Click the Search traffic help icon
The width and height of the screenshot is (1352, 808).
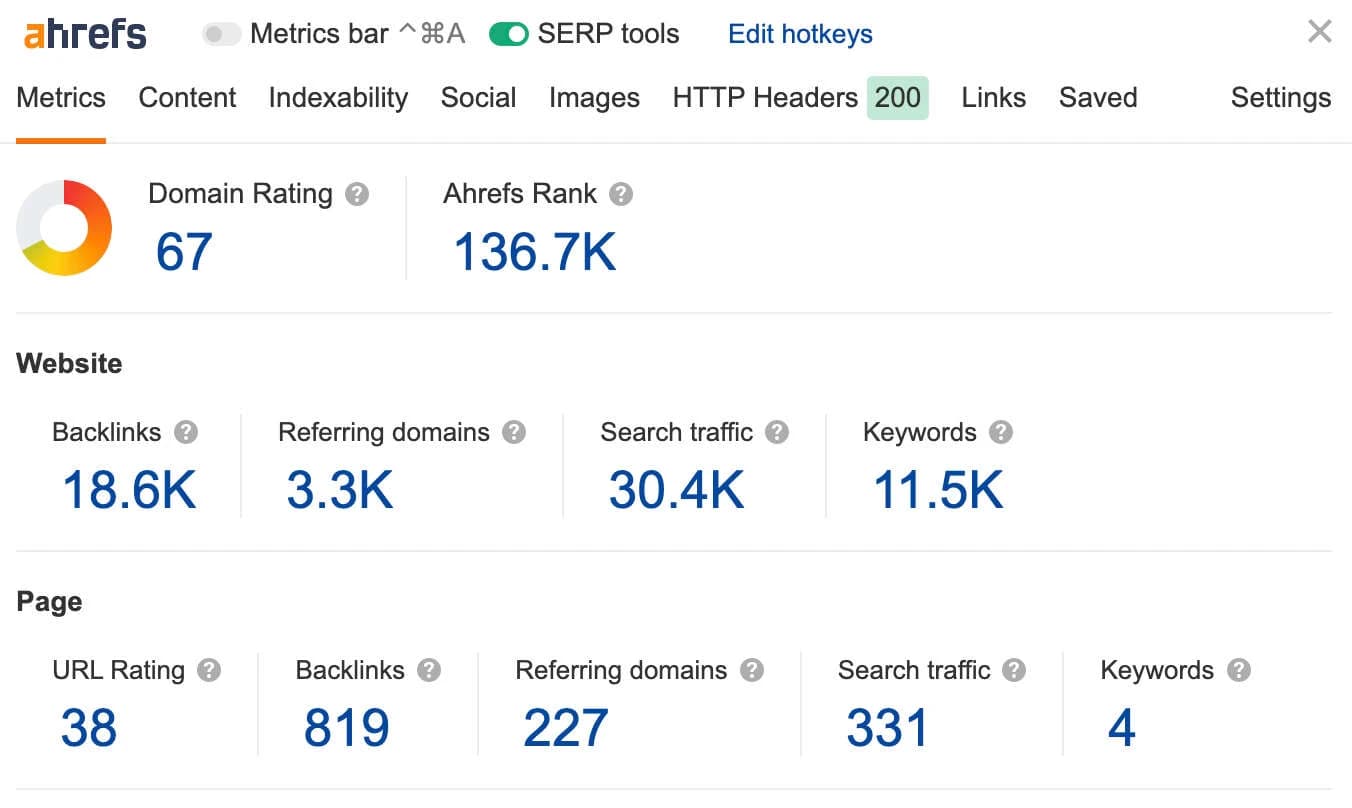coord(778,433)
